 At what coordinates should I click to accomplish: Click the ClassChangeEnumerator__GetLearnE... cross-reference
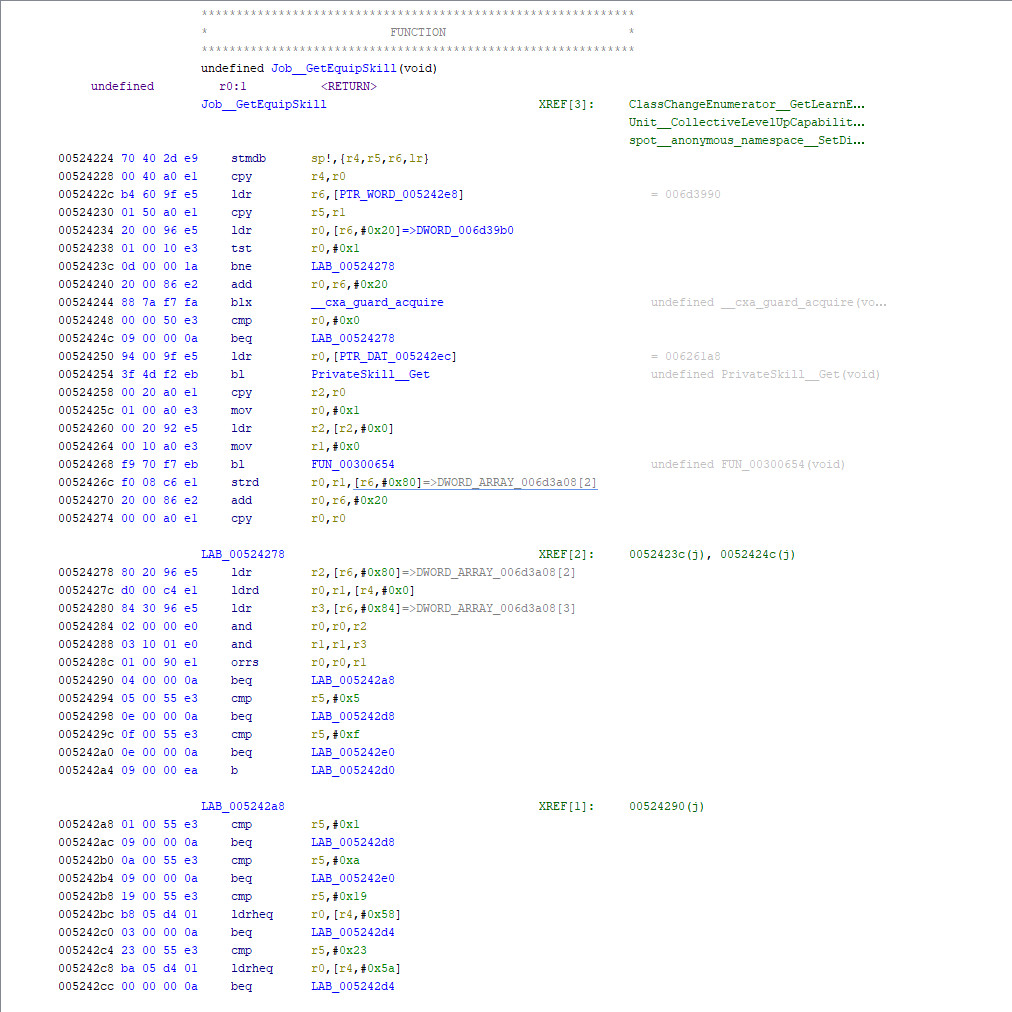[x=746, y=104]
